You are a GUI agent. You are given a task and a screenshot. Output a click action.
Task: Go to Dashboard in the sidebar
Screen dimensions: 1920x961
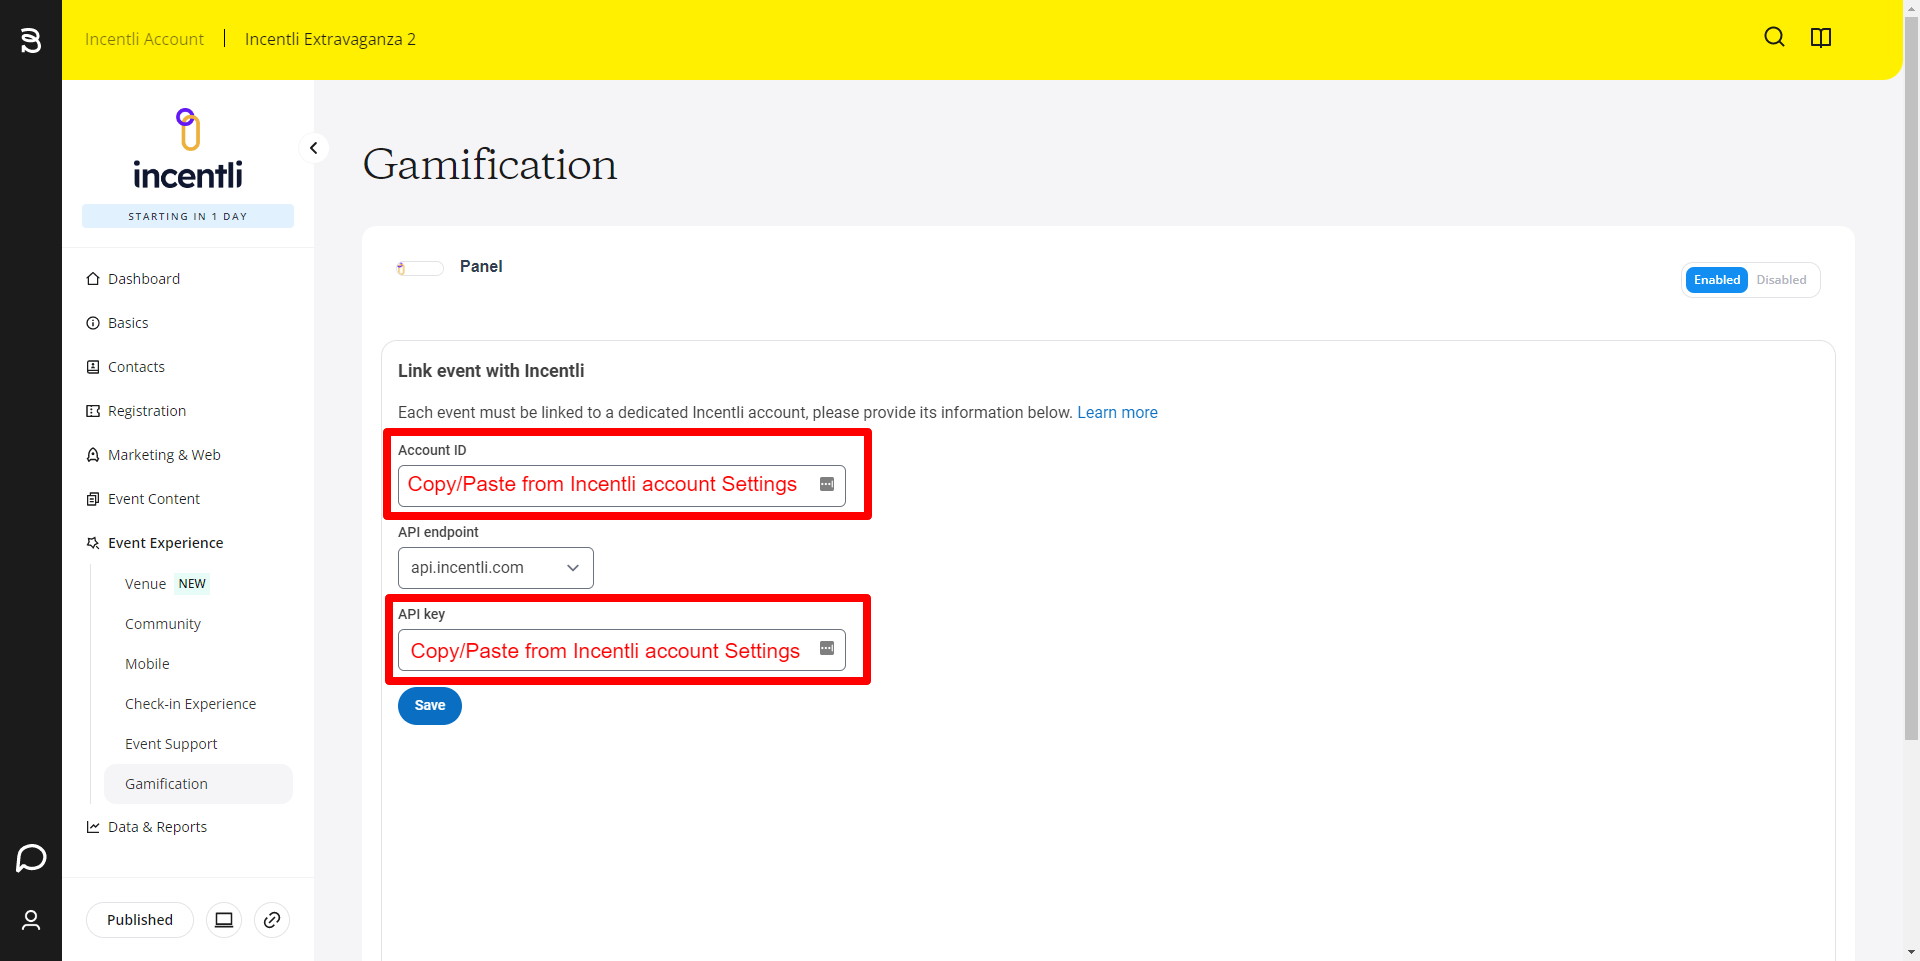click(x=144, y=279)
